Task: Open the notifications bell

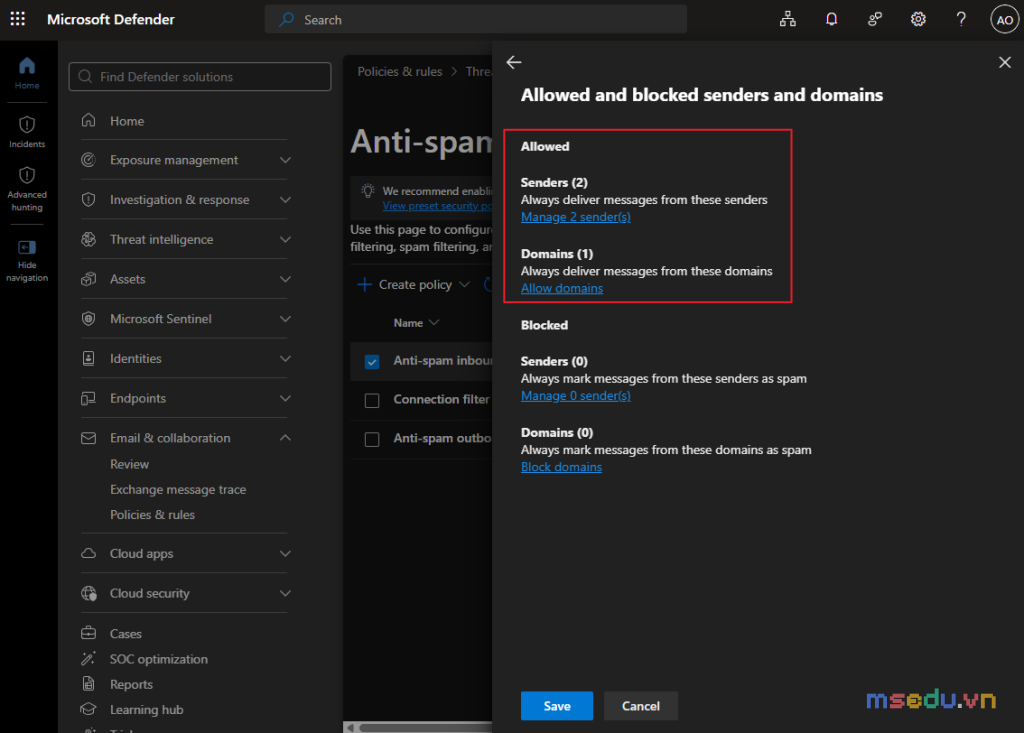Action: coord(831,20)
